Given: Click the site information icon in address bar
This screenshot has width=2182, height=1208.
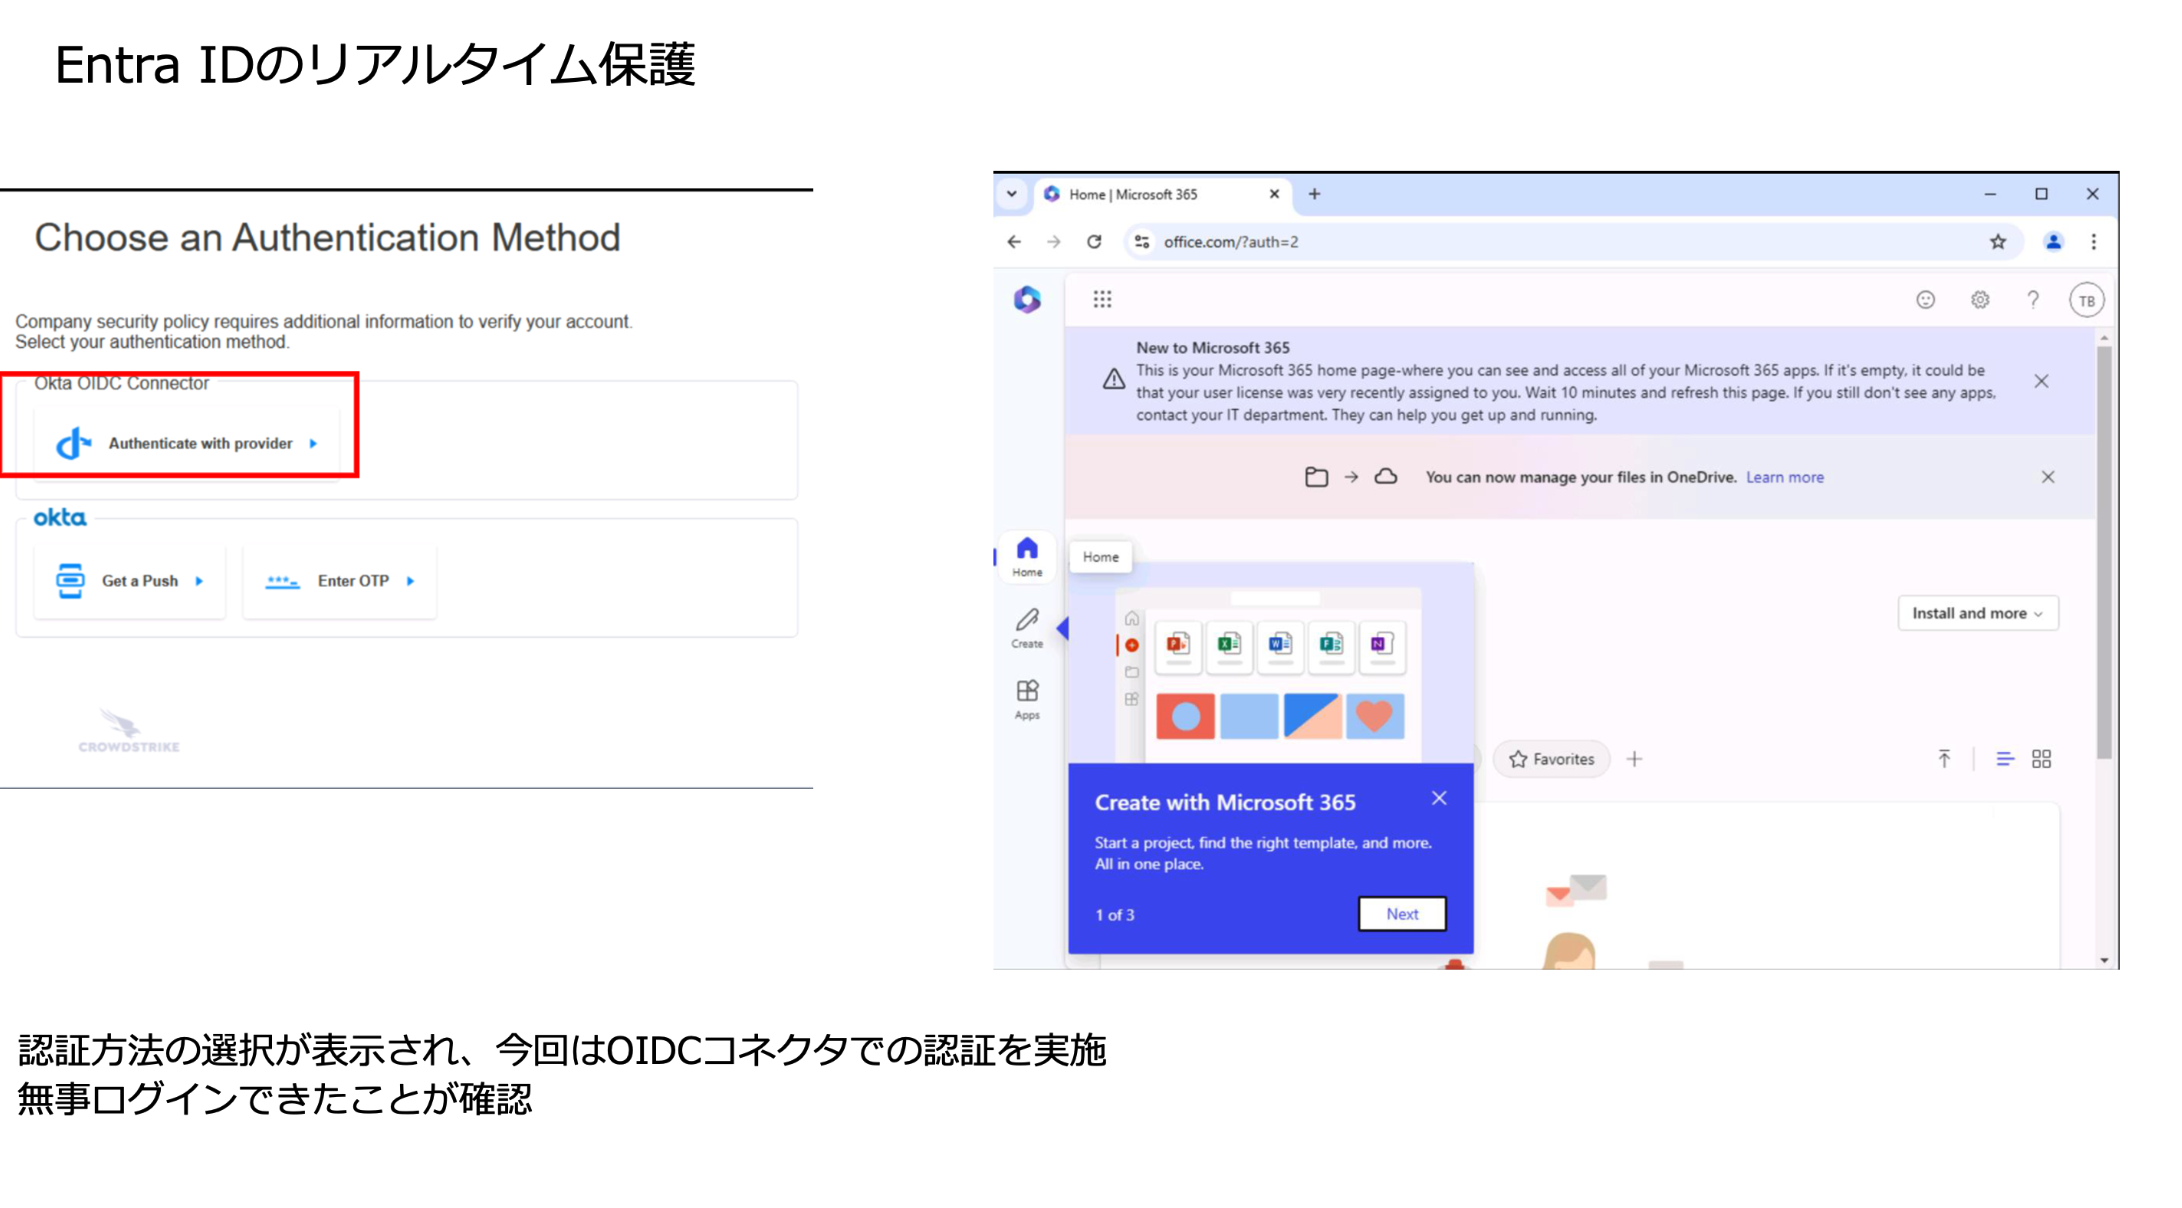Looking at the screenshot, I should (1142, 242).
